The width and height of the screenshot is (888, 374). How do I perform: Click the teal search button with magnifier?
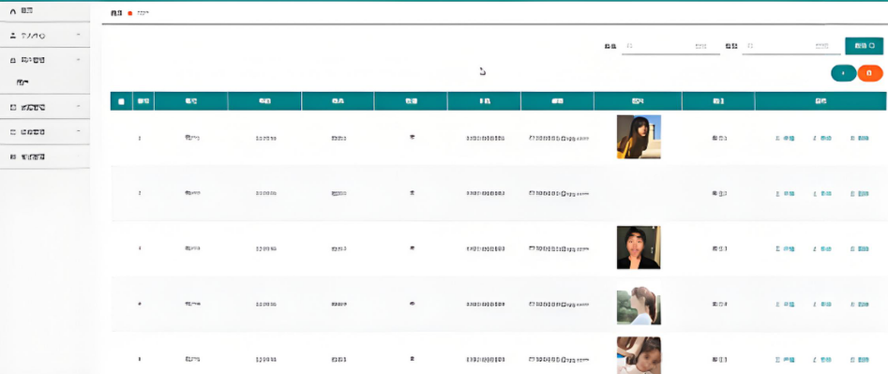point(864,46)
